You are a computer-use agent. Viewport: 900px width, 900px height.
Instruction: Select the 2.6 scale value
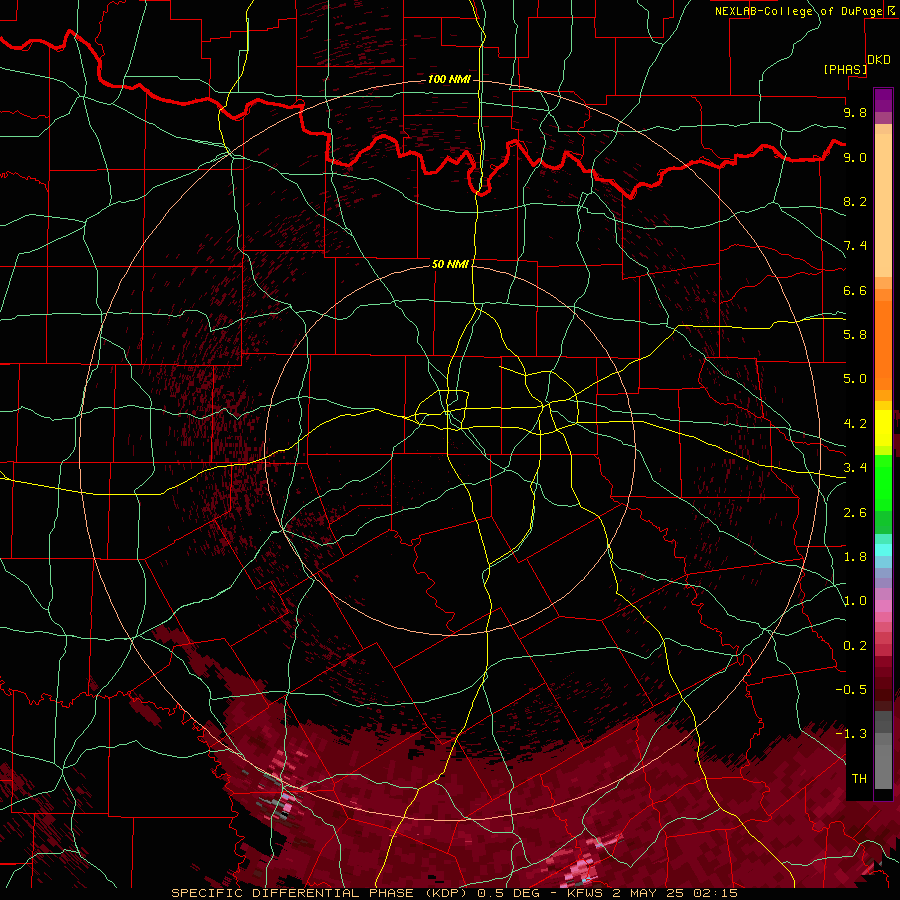[855, 513]
